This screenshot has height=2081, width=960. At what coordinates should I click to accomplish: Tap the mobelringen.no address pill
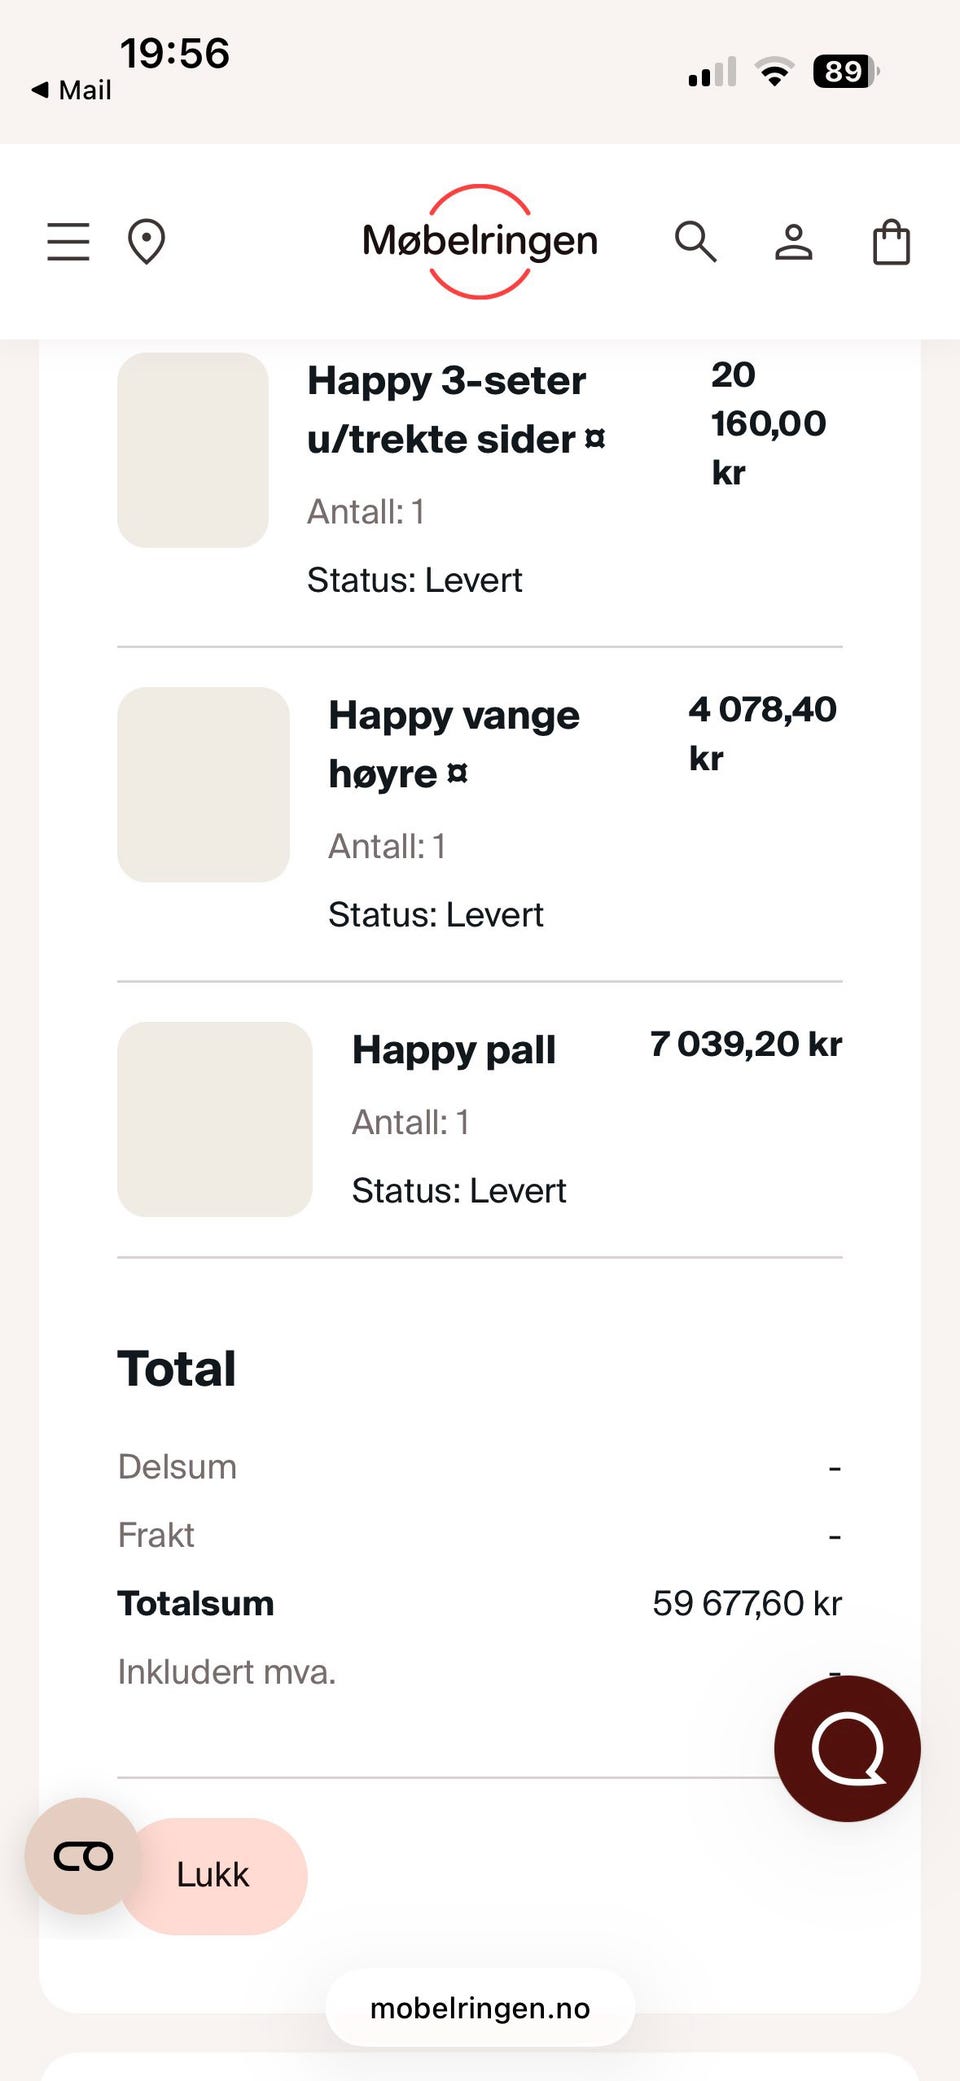pos(480,2008)
